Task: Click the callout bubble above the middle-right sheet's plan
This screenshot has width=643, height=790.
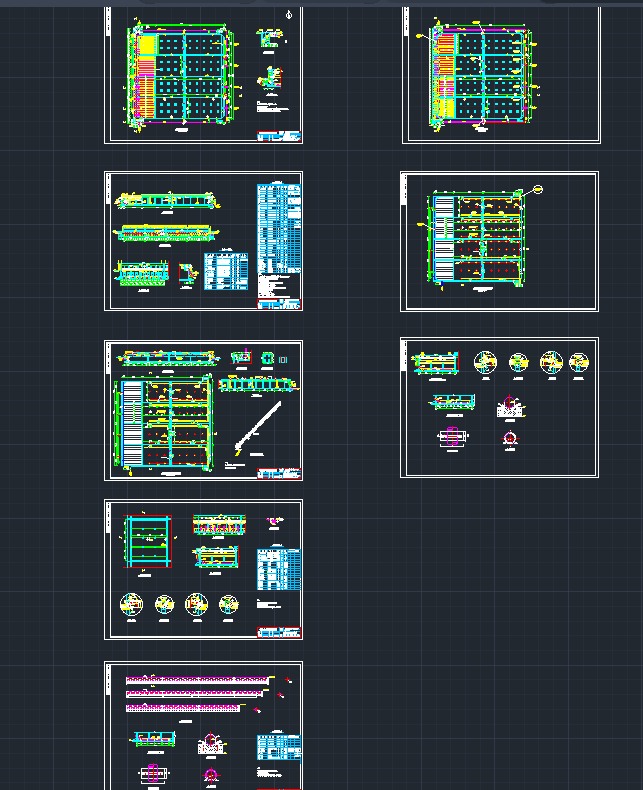Action: (x=538, y=189)
